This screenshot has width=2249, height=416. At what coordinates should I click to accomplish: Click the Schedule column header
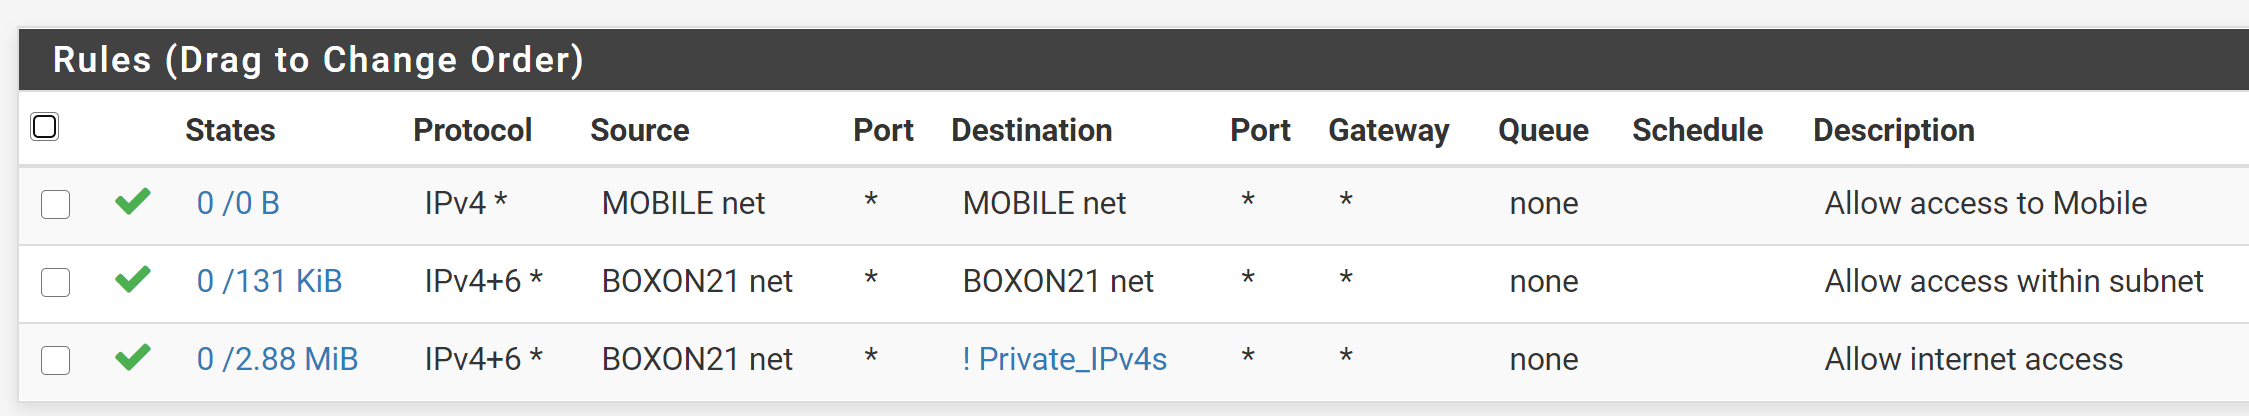tap(1697, 130)
